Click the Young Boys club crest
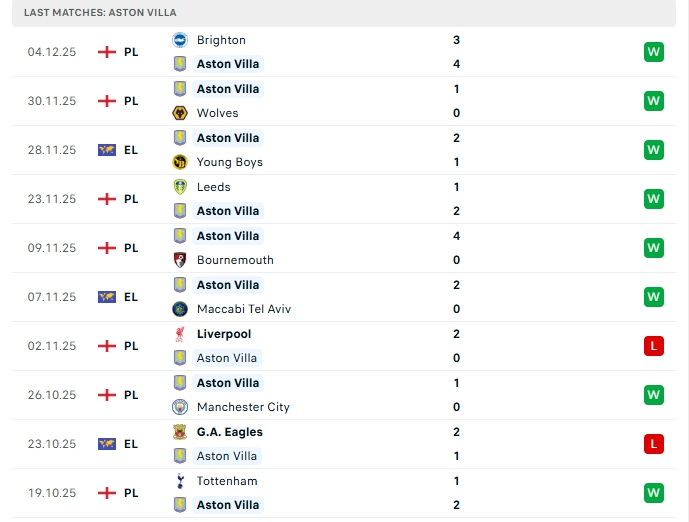Viewport: 689px width, 522px height. [x=180, y=162]
